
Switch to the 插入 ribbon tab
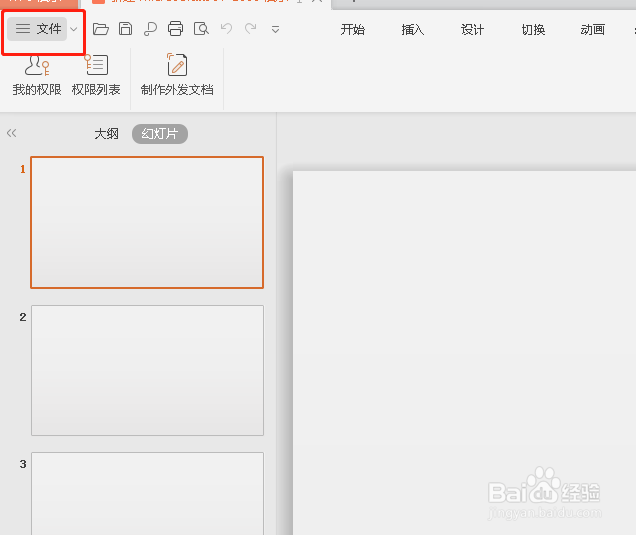click(x=413, y=30)
